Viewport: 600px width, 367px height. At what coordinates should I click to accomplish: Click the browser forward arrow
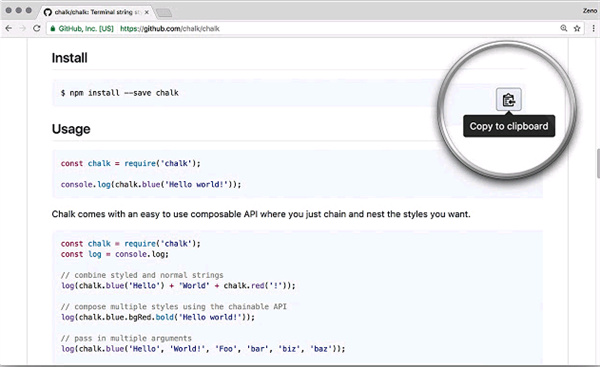[x=23, y=28]
